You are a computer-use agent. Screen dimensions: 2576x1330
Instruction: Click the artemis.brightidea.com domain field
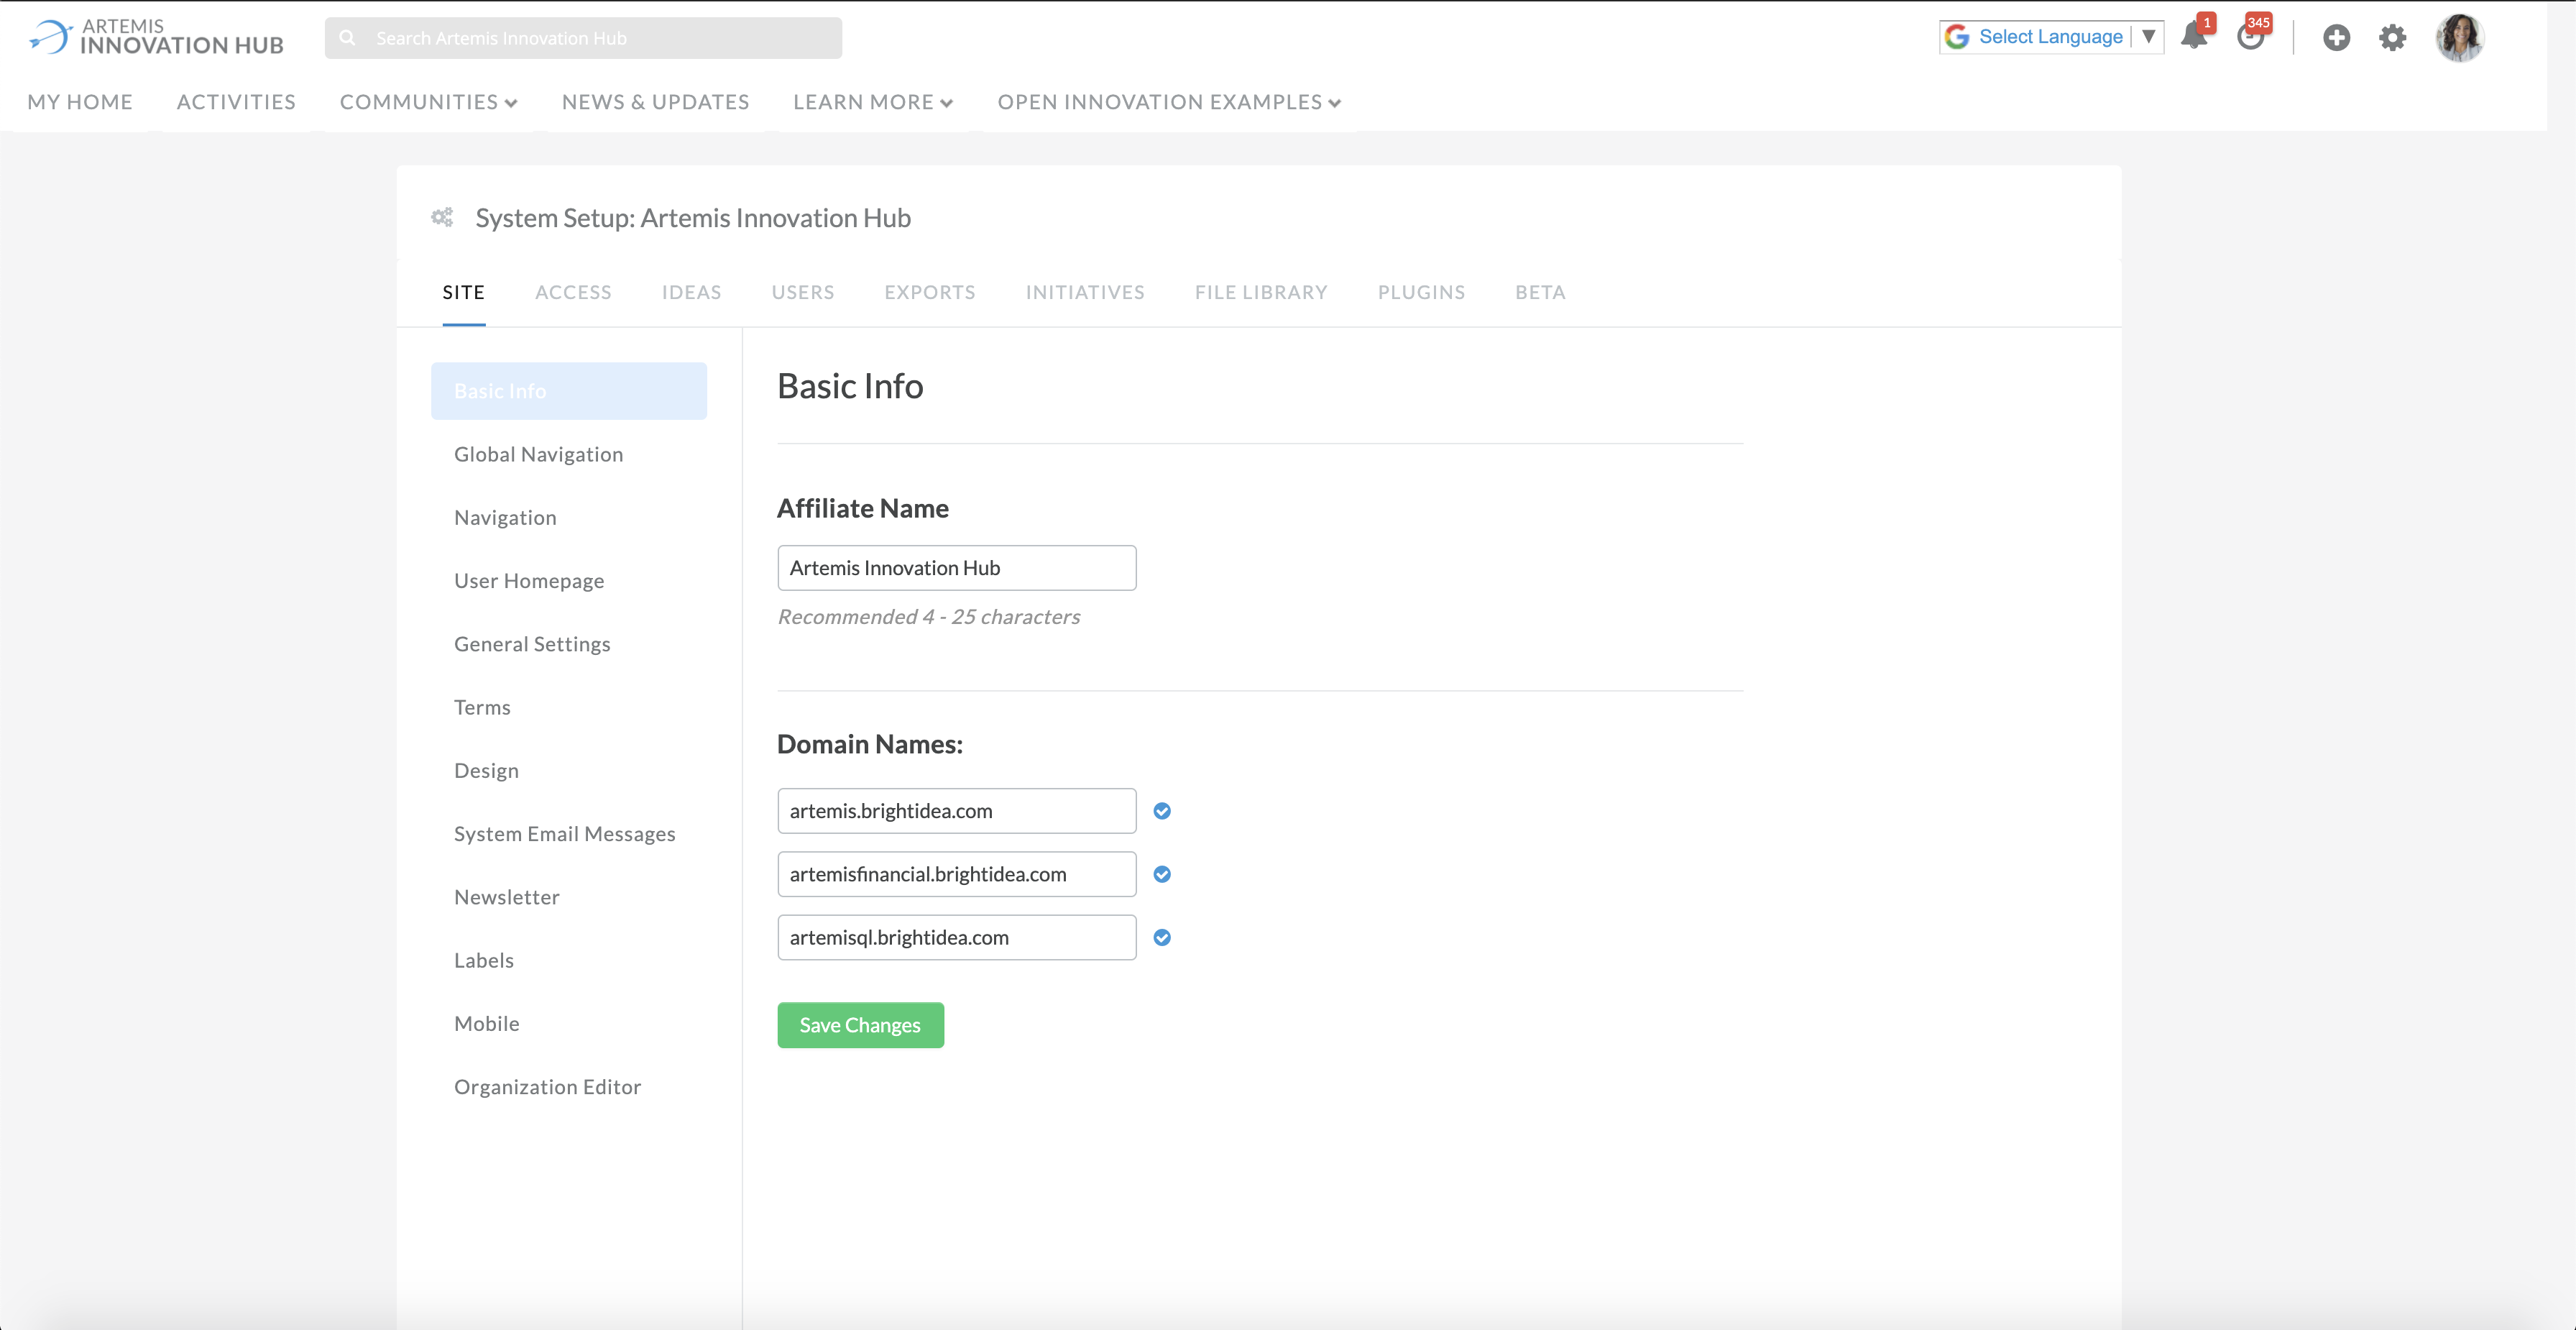(x=957, y=811)
